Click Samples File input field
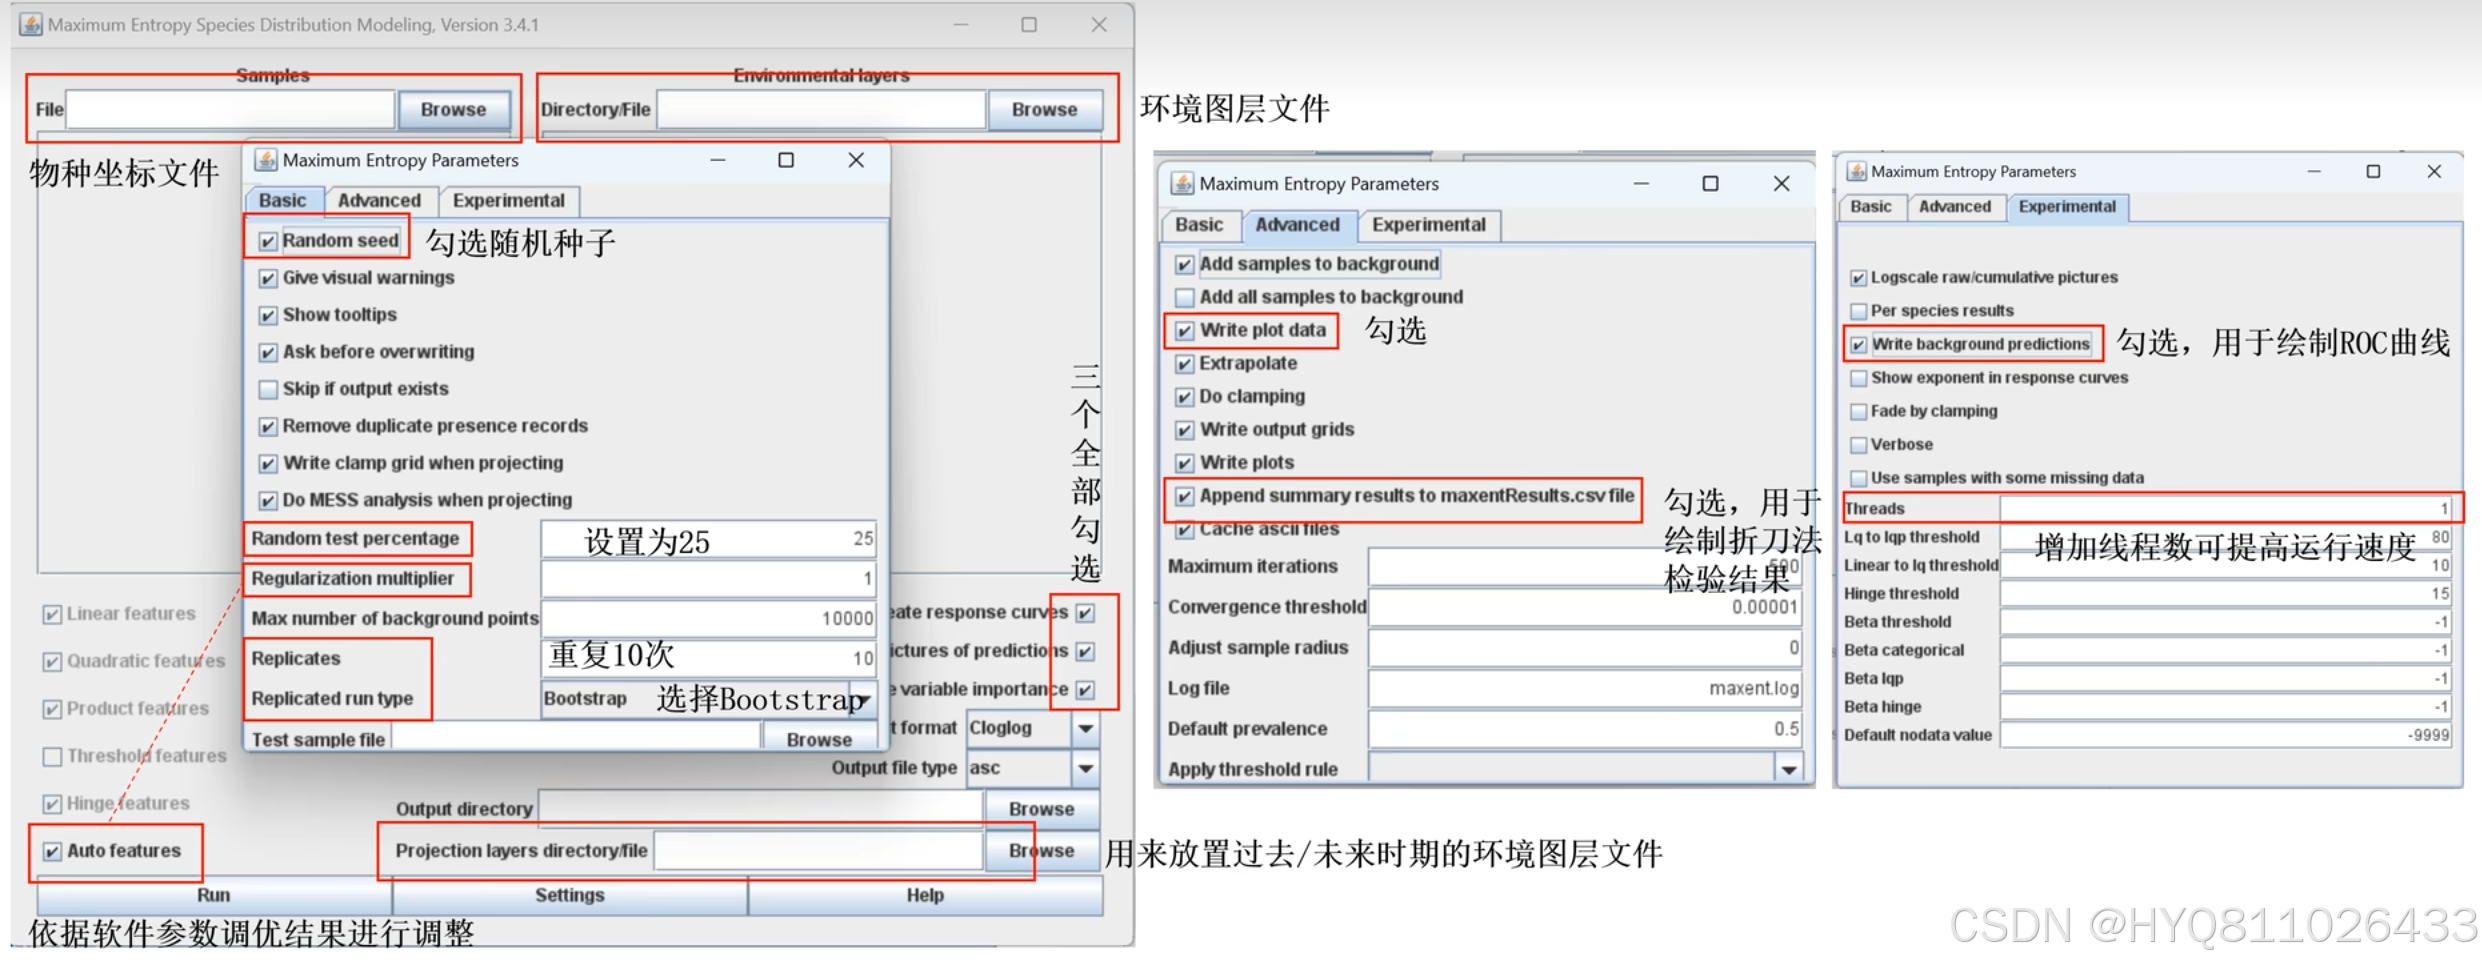 [x=230, y=110]
